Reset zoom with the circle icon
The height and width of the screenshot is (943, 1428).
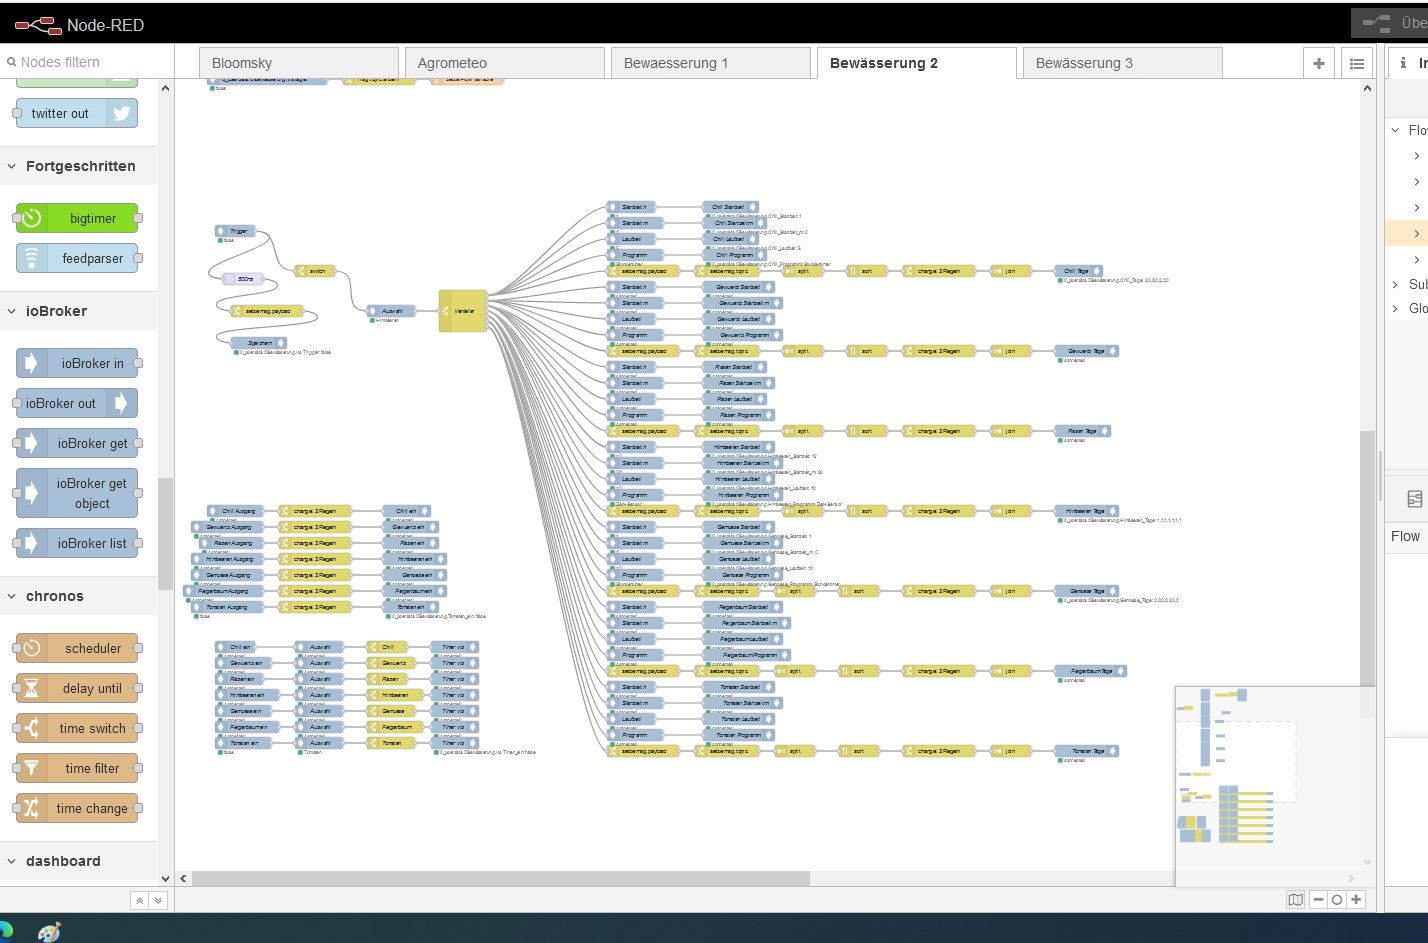(1337, 899)
